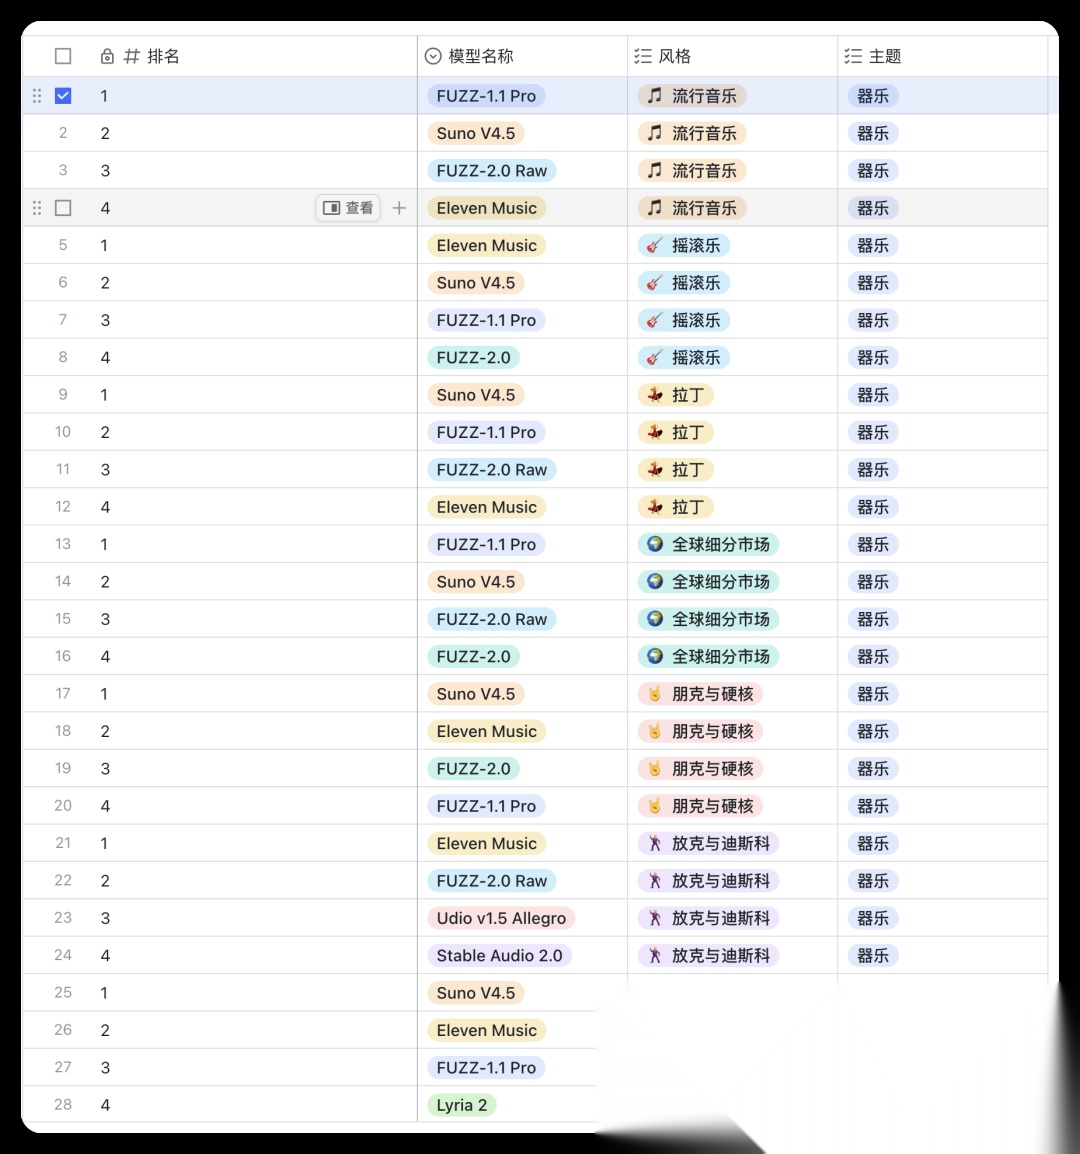The image size is (1080, 1154).
Task: Click 拉丁 style tag in row 12
Action: [x=676, y=507]
